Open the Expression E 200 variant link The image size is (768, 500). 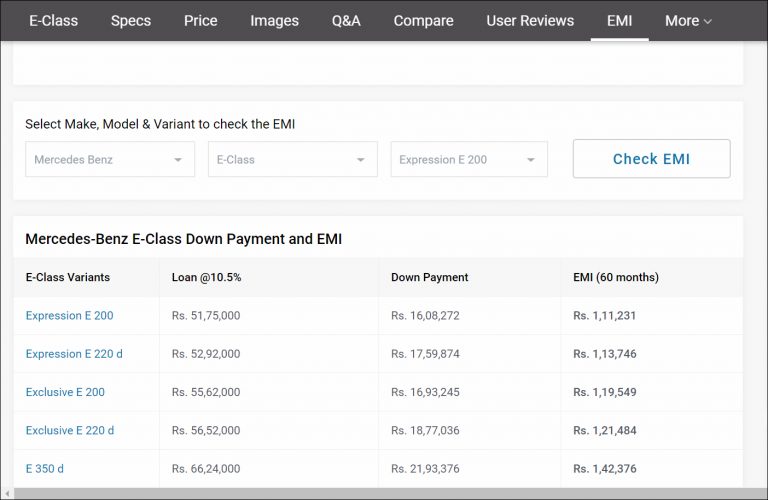(70, 316)
